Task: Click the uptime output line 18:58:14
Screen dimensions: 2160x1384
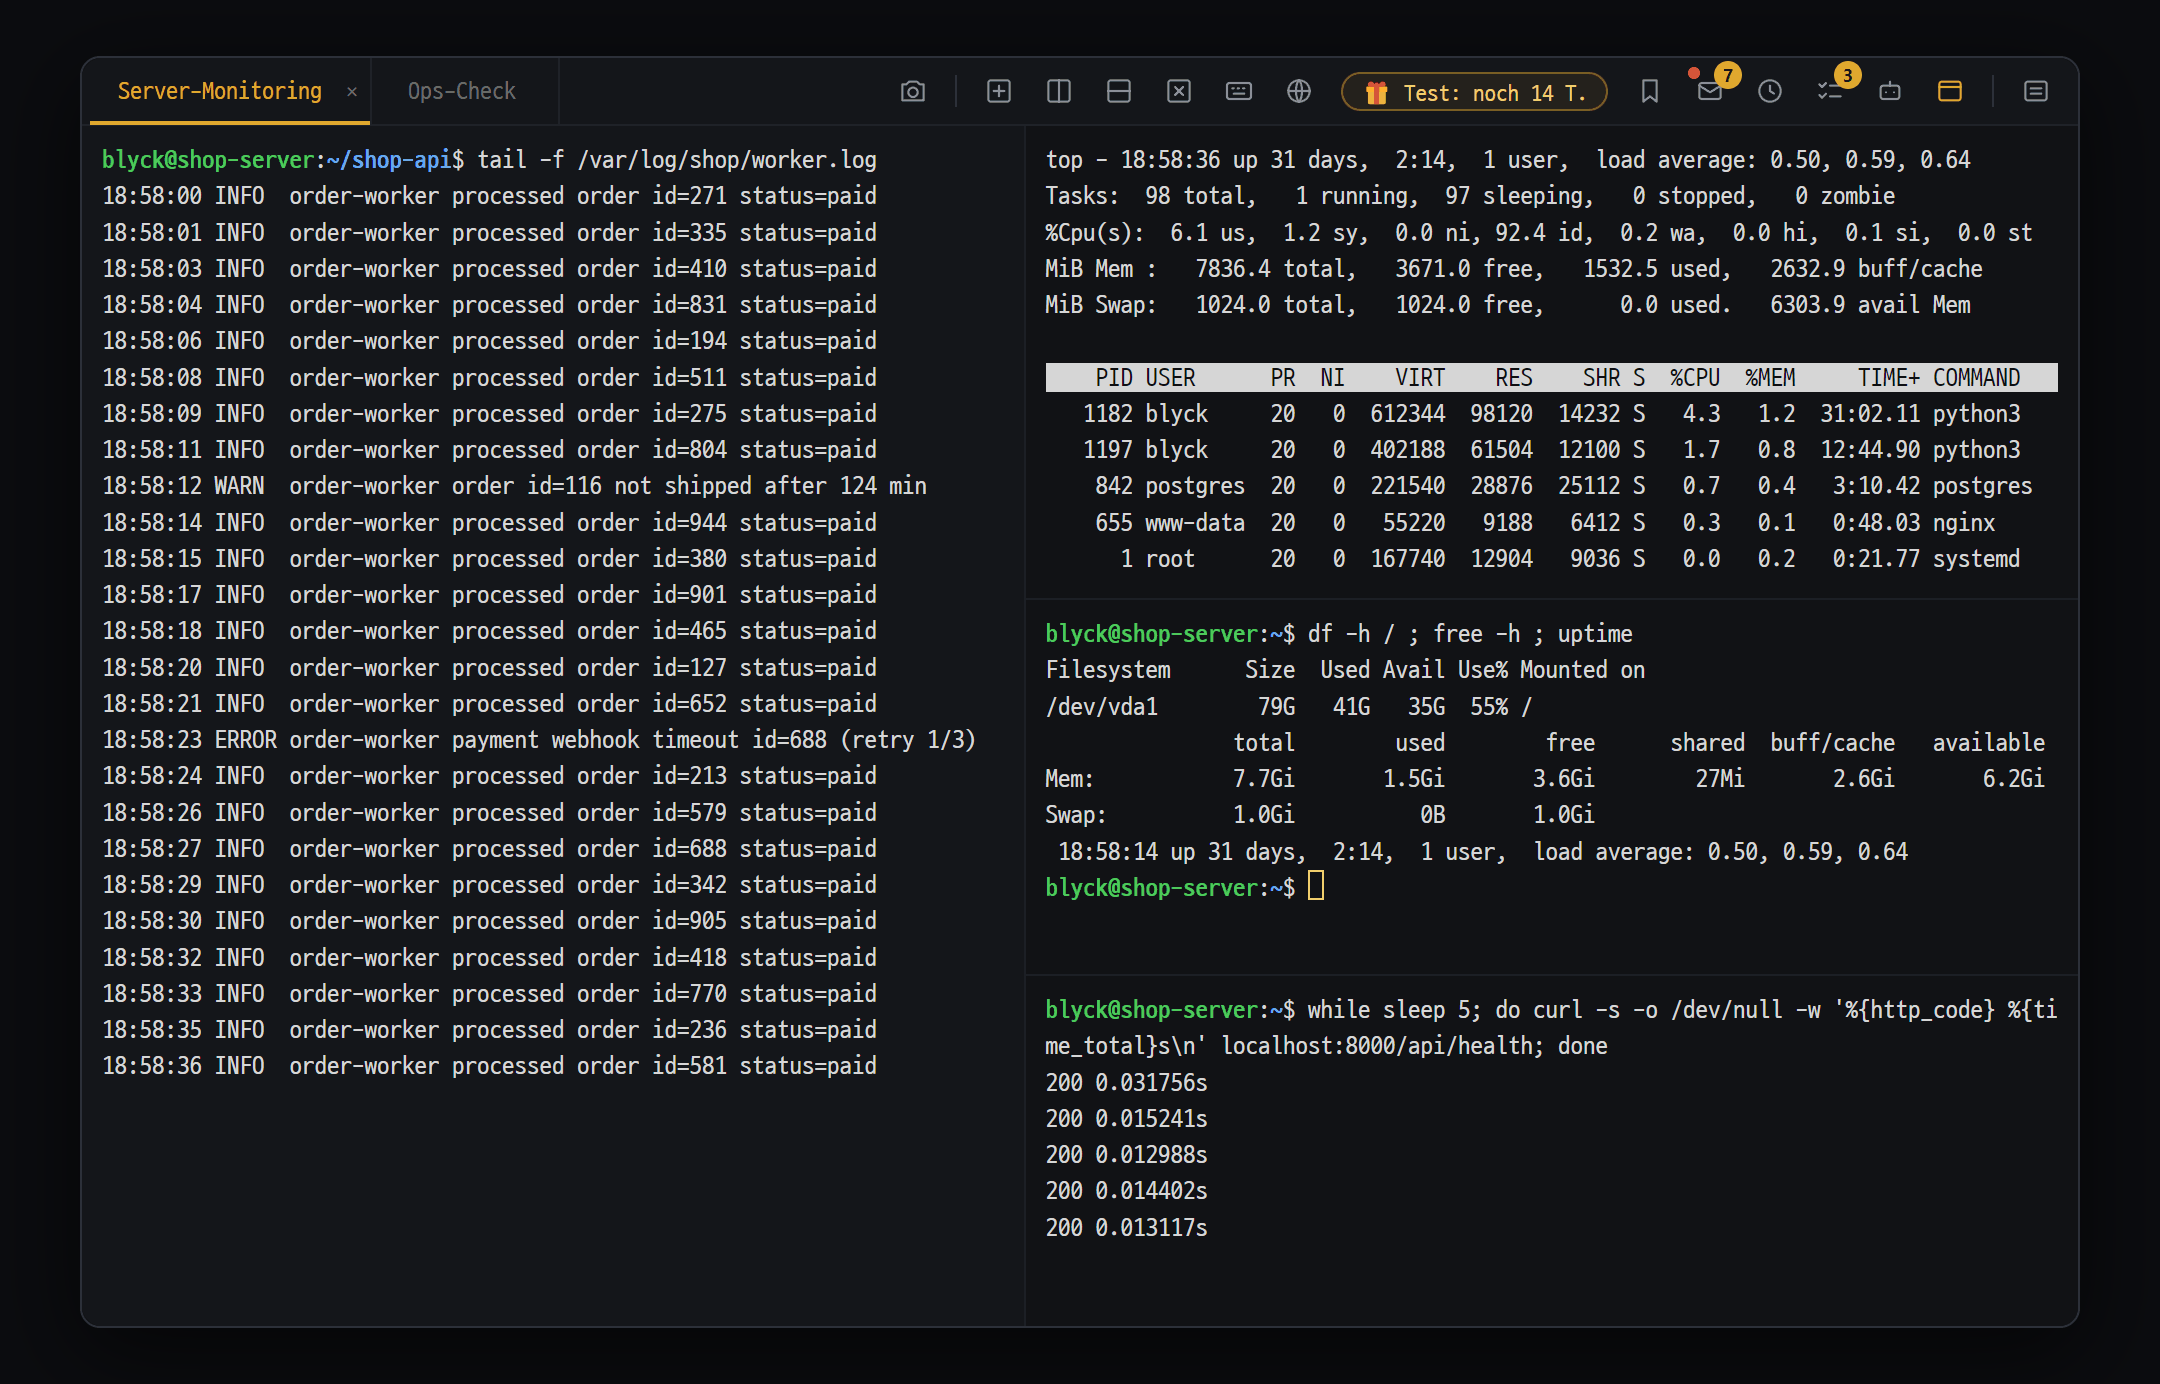Action: (x=1482, y=852)
